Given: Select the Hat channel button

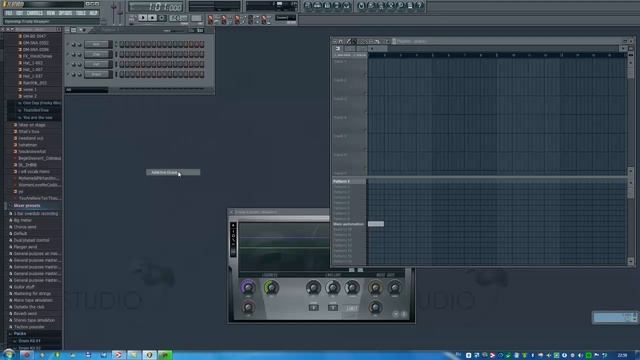Looking at the screenshot, I should [96, 64].
